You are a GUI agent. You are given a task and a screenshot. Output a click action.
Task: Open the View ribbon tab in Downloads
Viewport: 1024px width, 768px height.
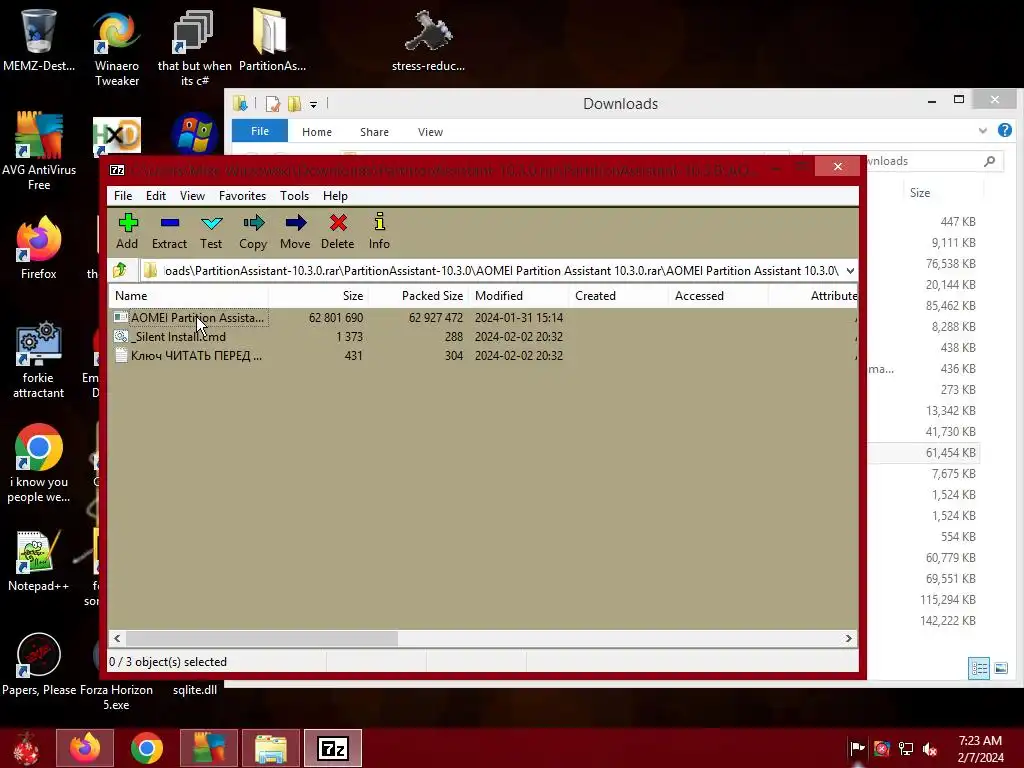pyautogui.click(x=430, y=132)
